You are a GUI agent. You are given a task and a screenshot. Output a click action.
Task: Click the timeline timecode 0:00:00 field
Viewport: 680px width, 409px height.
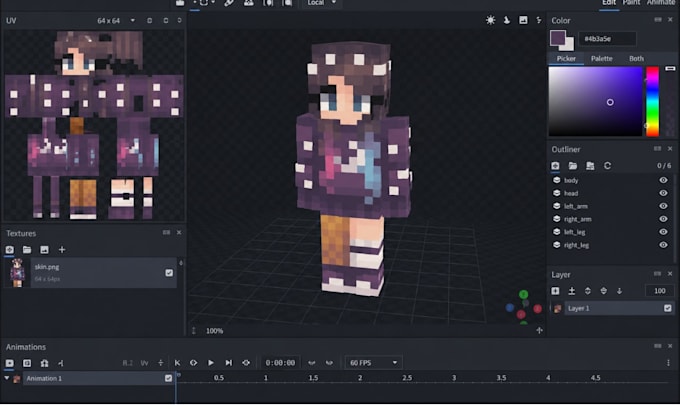pyautogui.click(x=280, y=363)
